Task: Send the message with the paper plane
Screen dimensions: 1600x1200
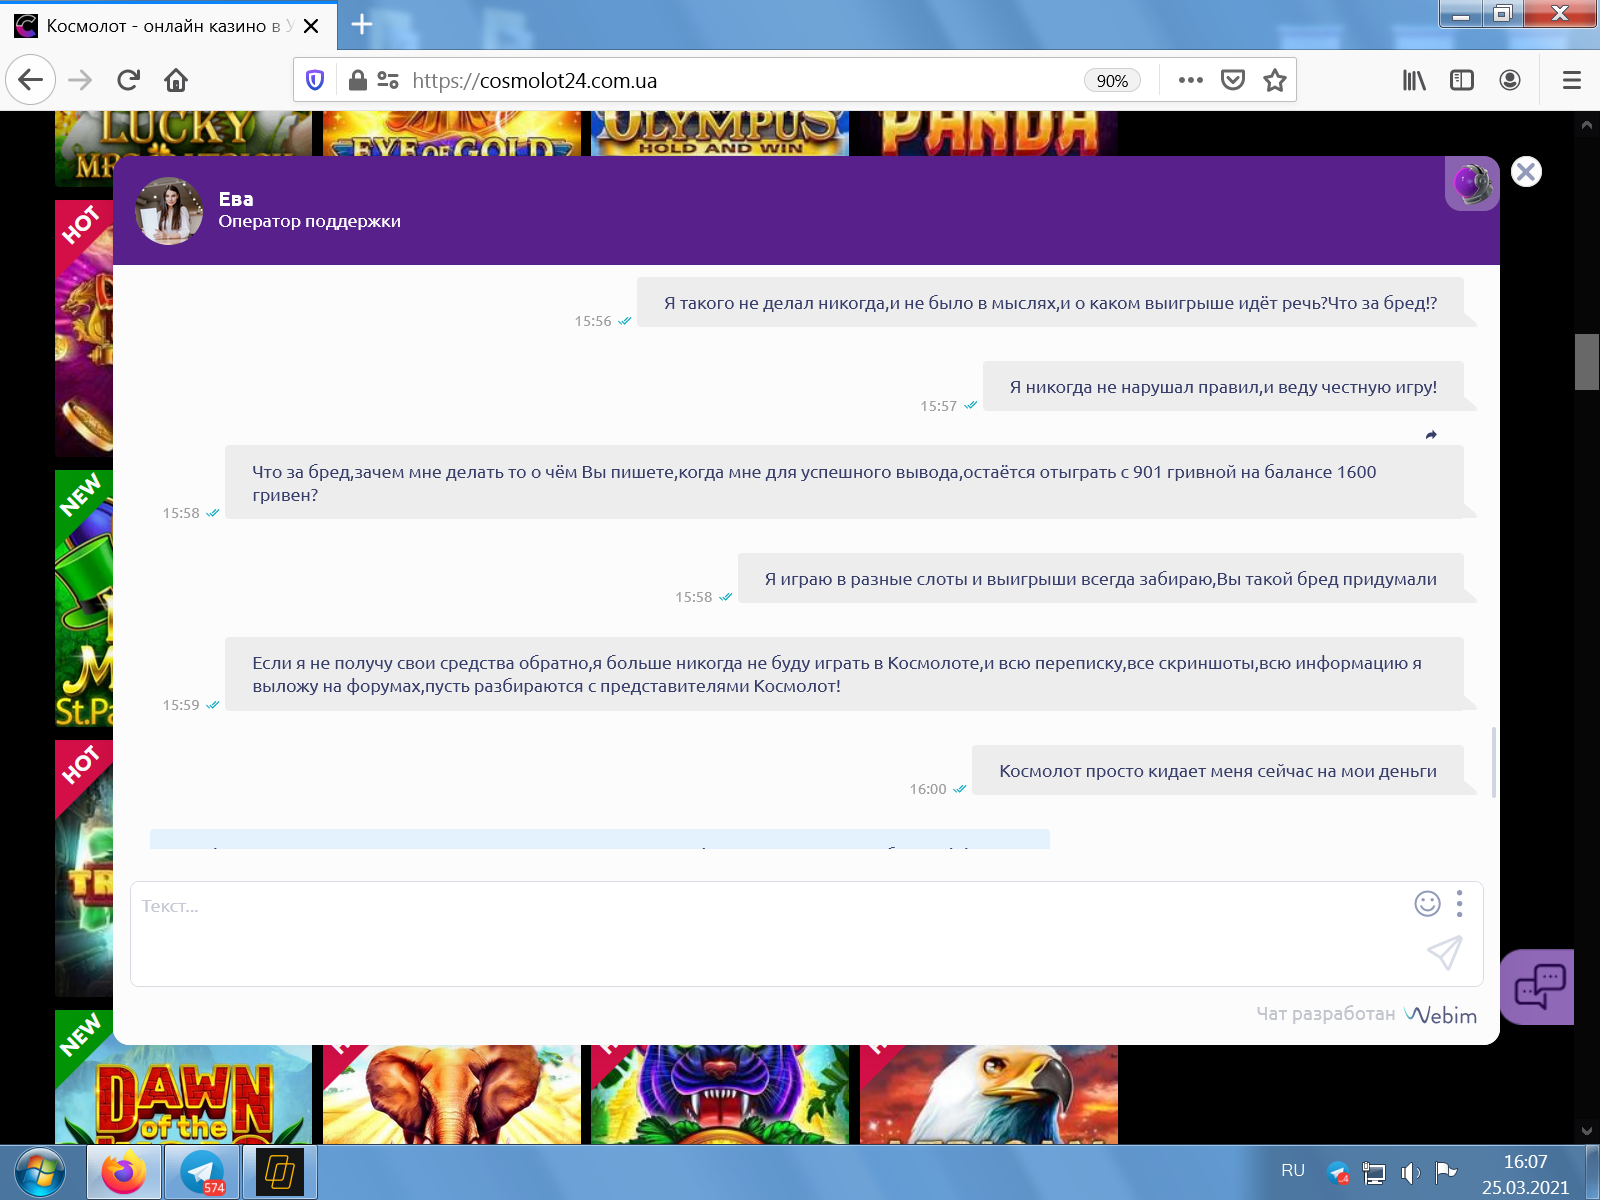Action: tap(1445, 952)
